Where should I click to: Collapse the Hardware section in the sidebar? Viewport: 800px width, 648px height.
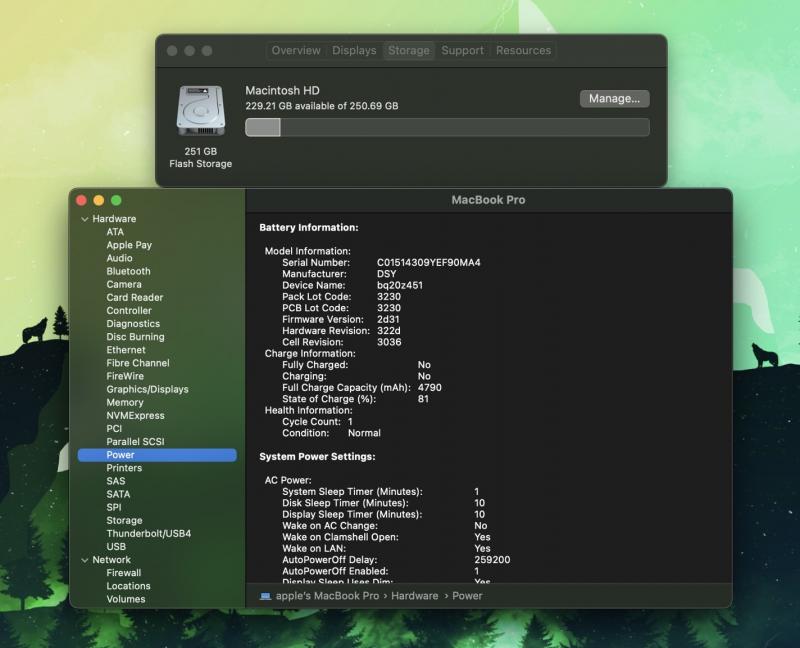(x=85, y=219)
